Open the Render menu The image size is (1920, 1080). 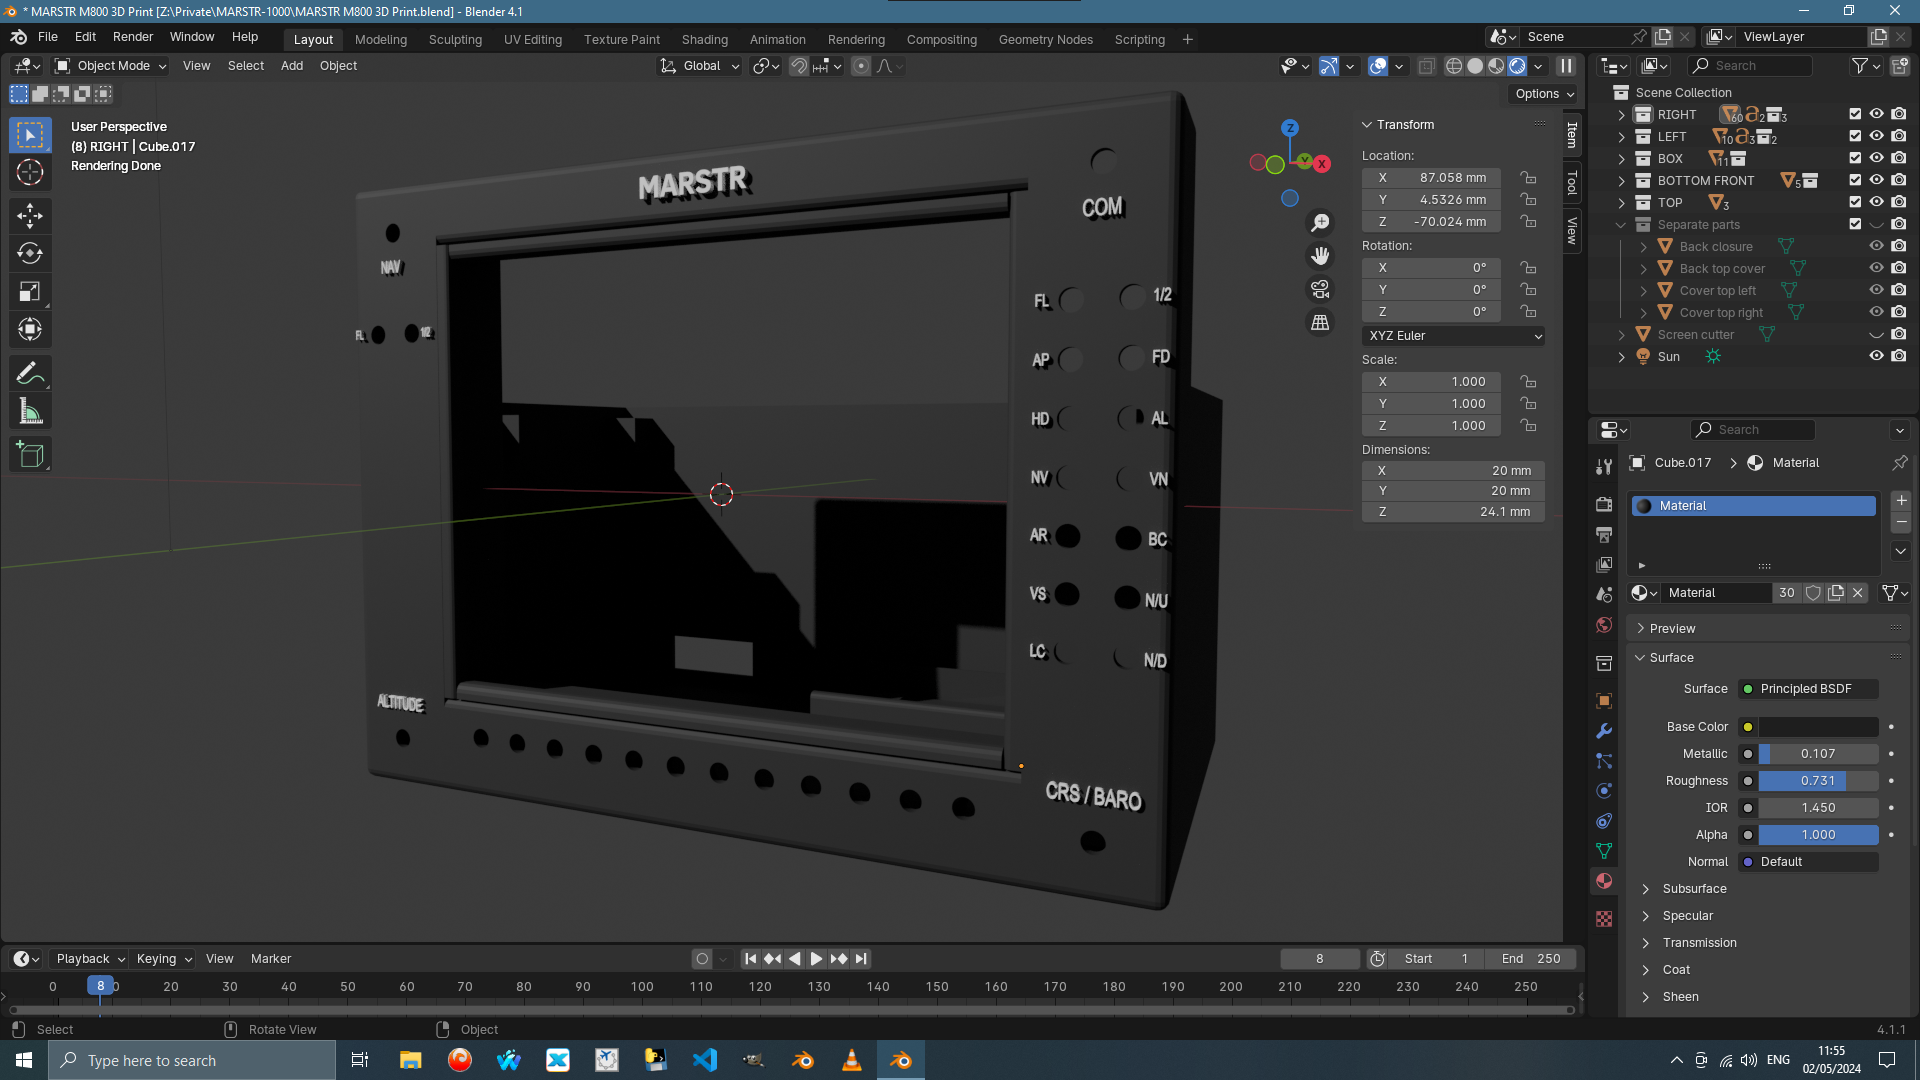133,37
